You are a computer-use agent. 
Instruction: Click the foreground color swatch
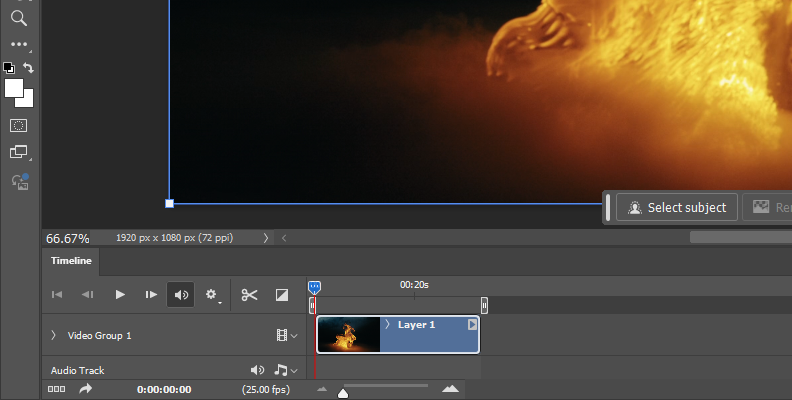click(14, 88)
